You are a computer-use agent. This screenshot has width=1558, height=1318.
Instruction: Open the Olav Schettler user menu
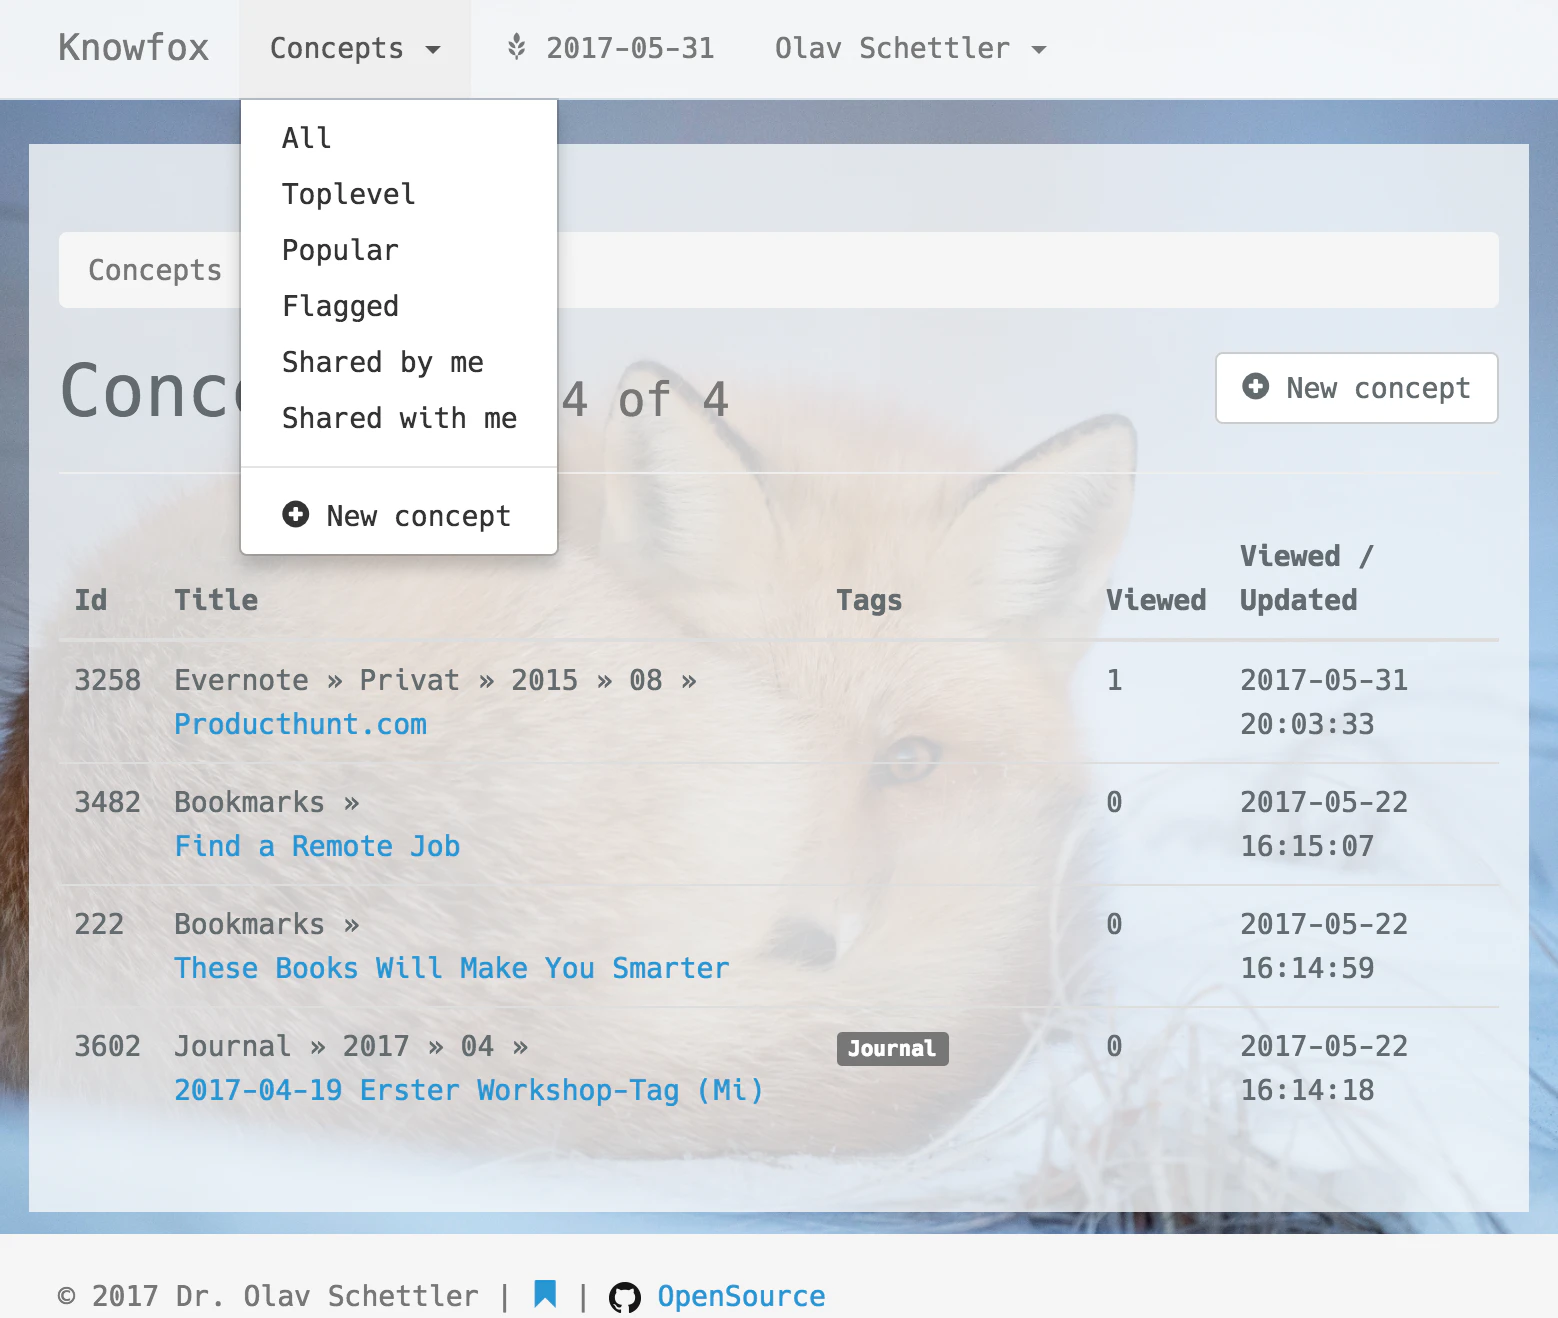point(893,48)
